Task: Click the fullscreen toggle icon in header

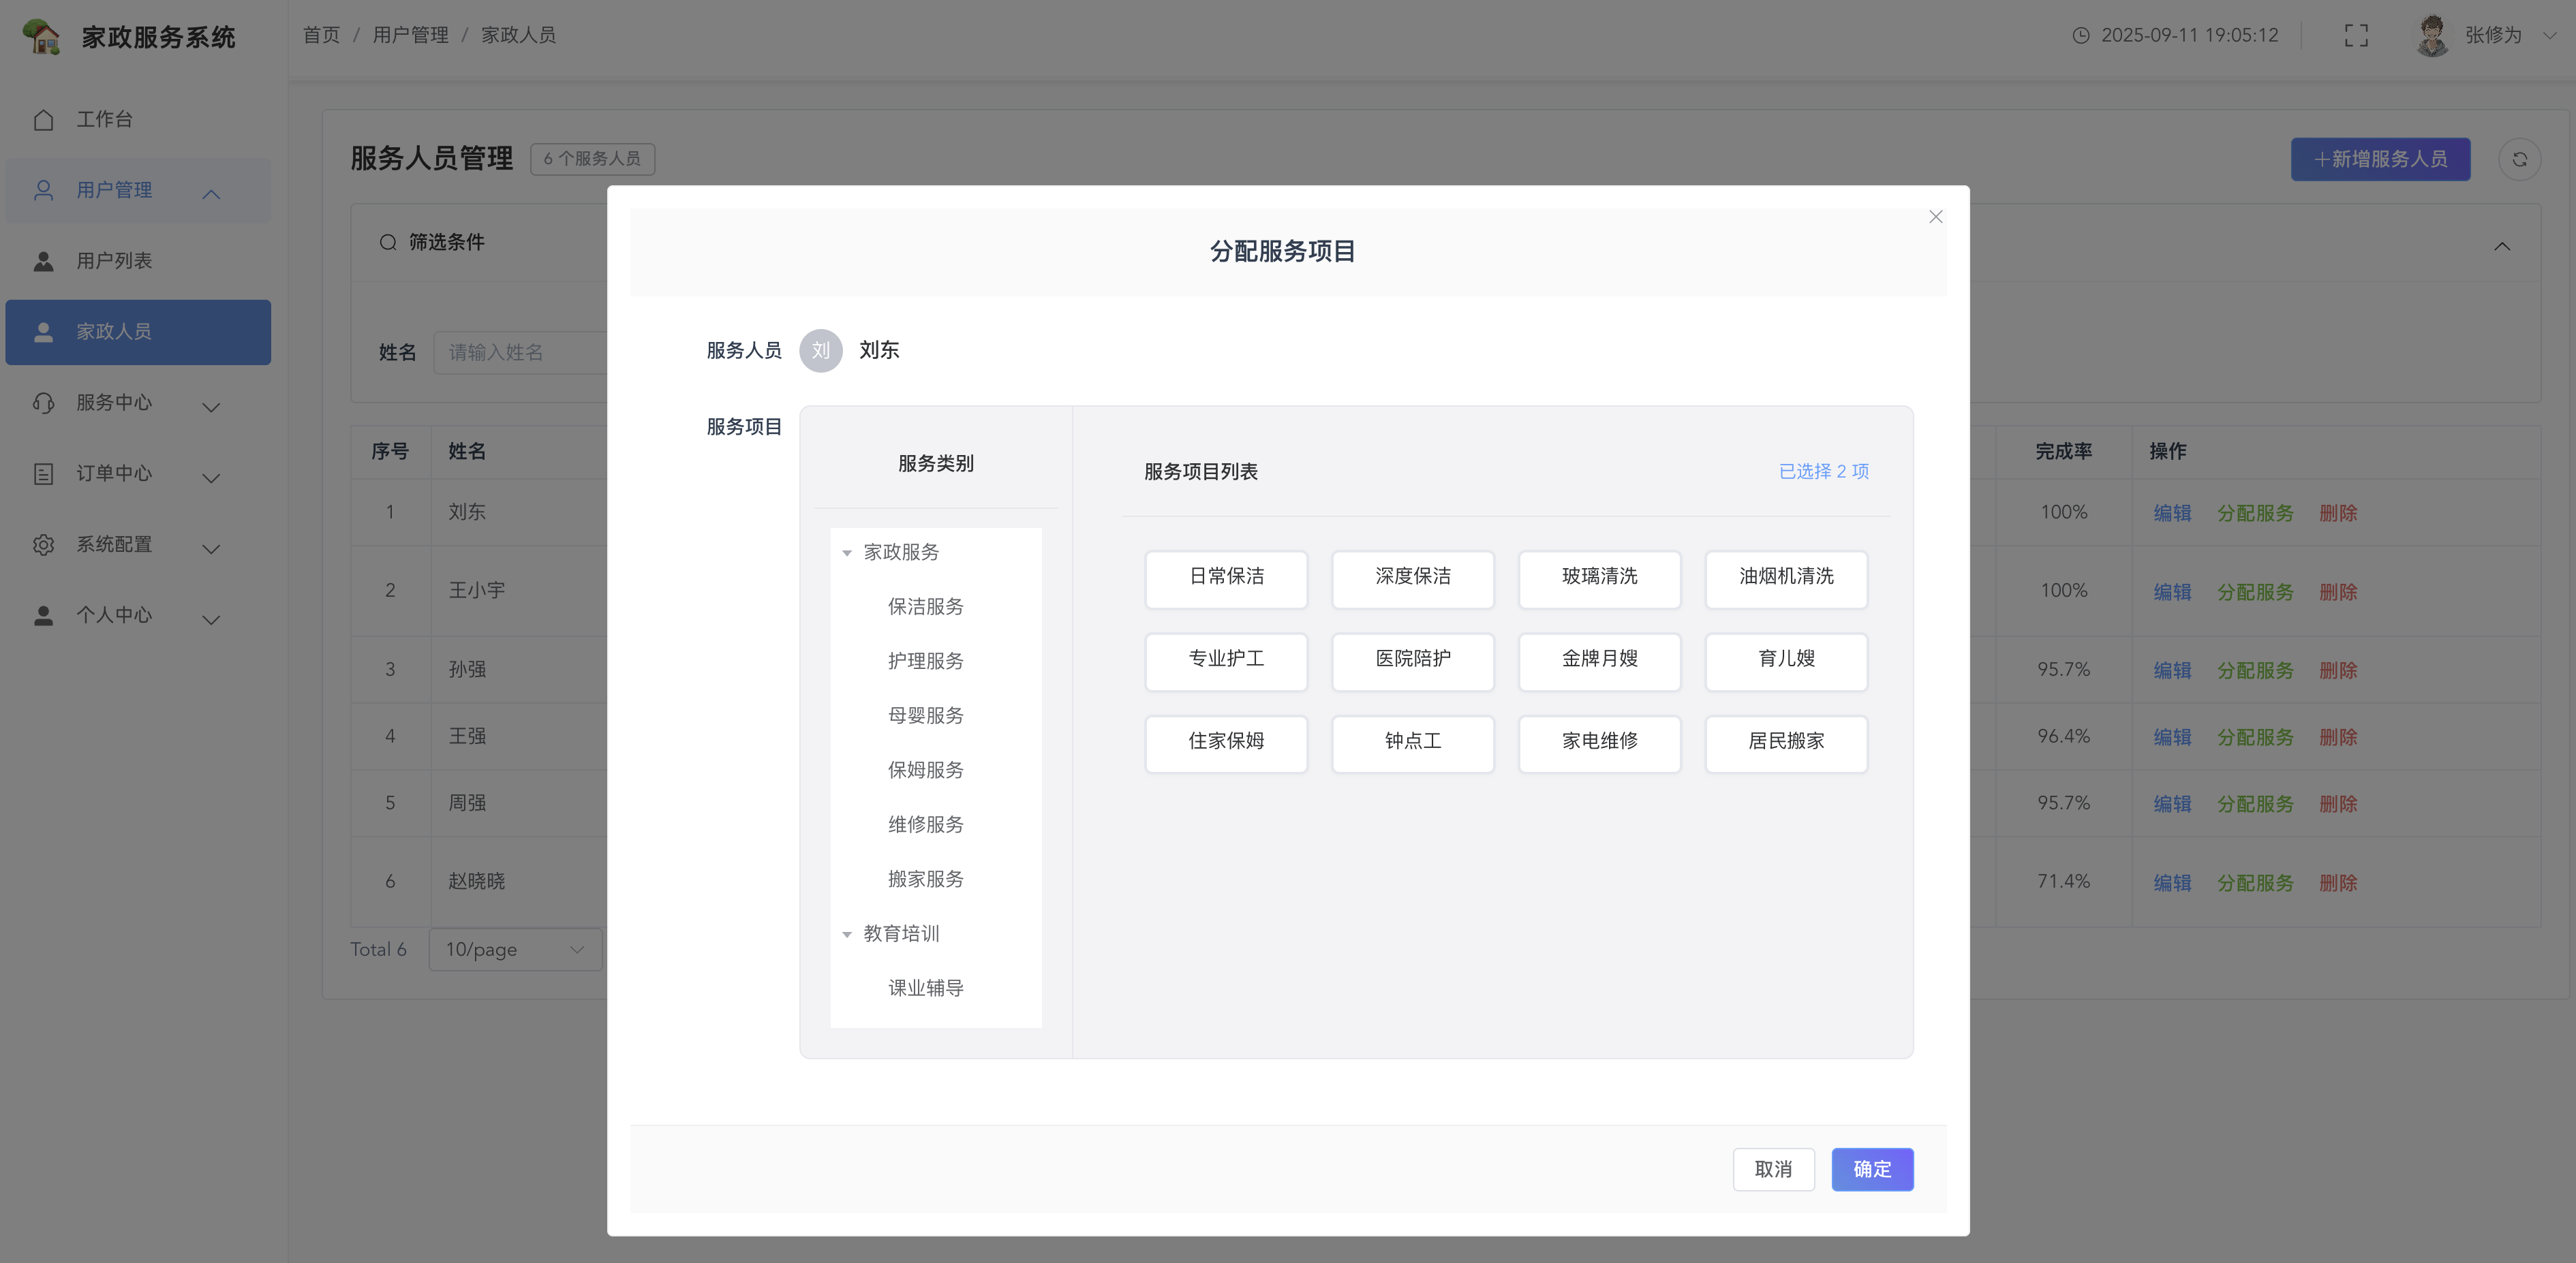Action: [x=2356, y=36]
